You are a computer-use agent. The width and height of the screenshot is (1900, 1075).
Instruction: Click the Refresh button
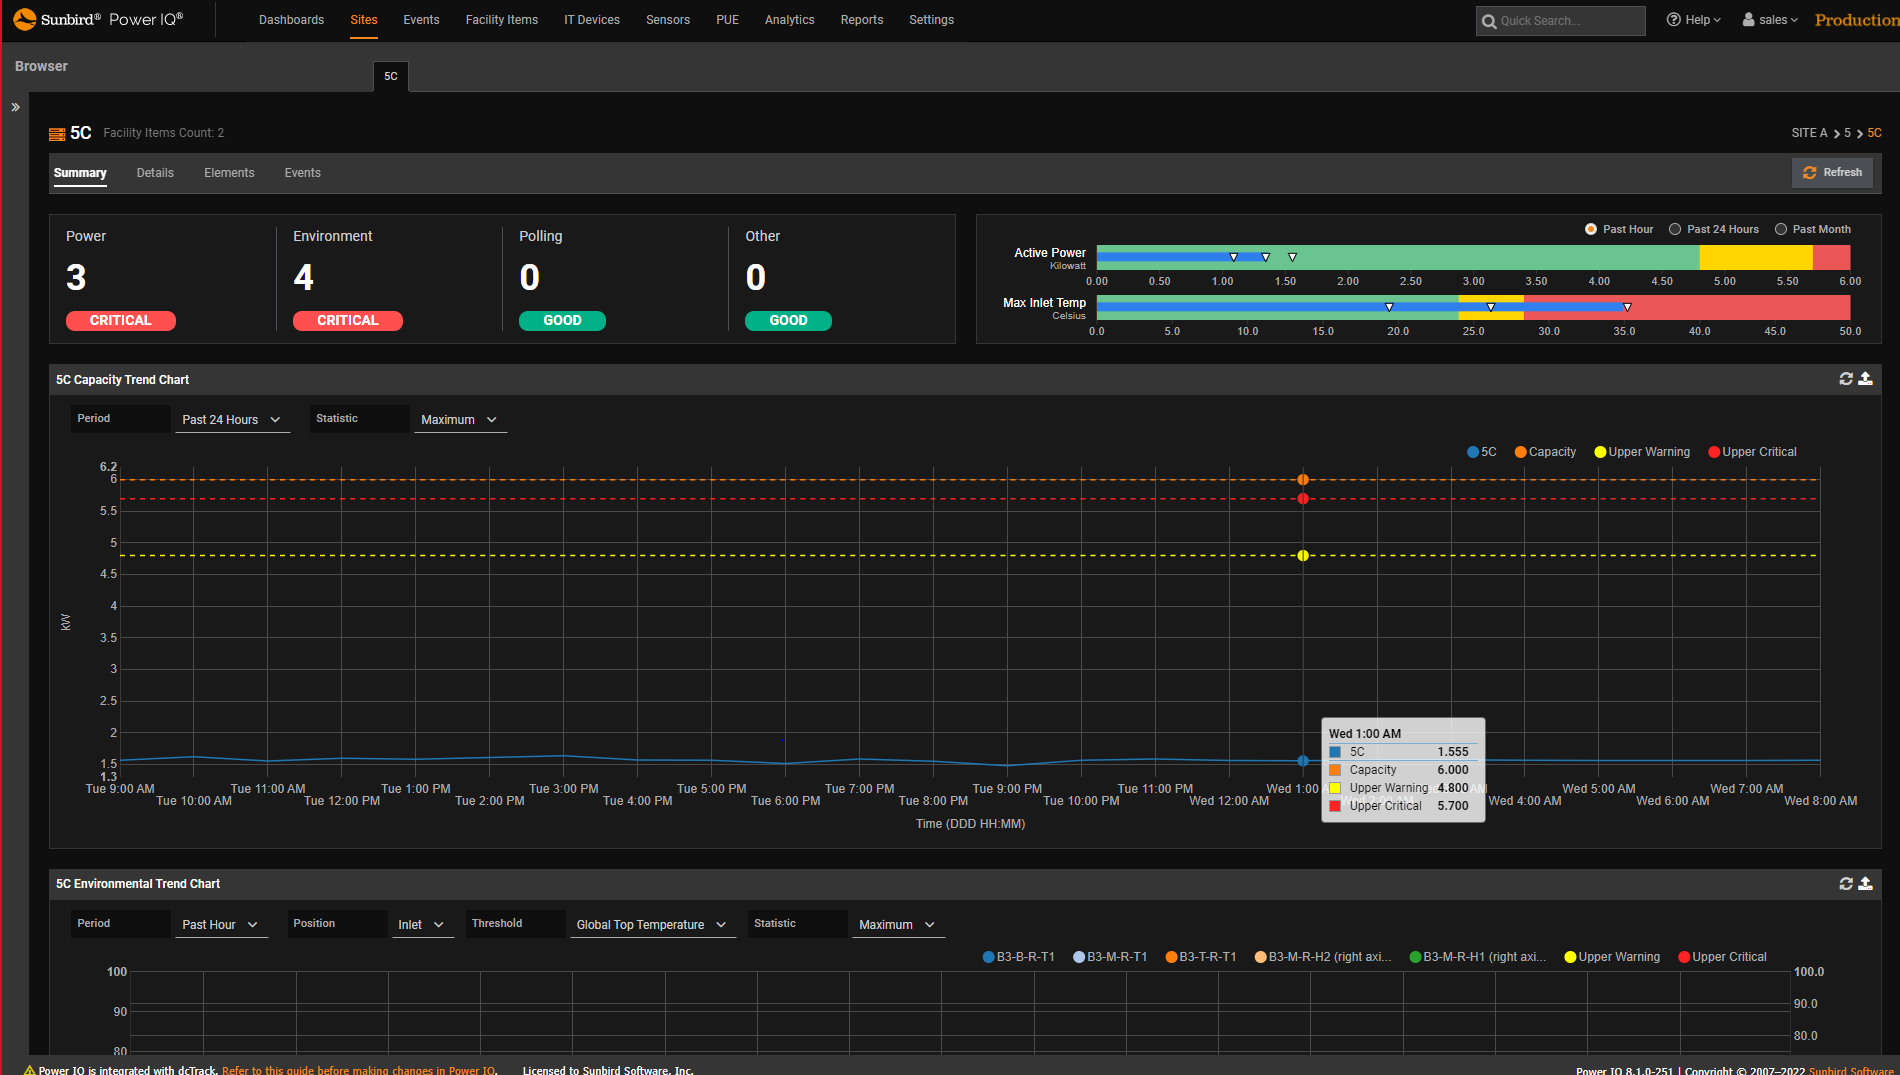tap(1832, 172)
